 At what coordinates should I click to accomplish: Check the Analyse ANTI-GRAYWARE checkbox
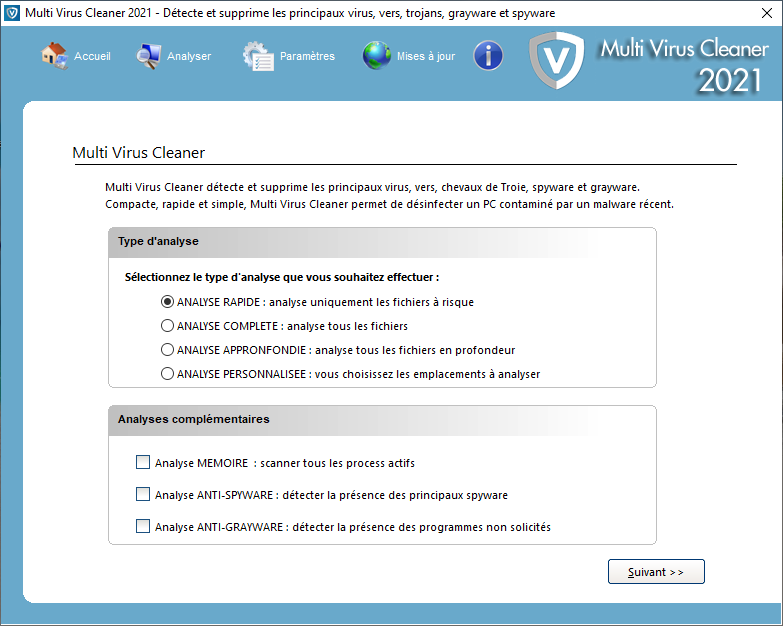(143, 526)
